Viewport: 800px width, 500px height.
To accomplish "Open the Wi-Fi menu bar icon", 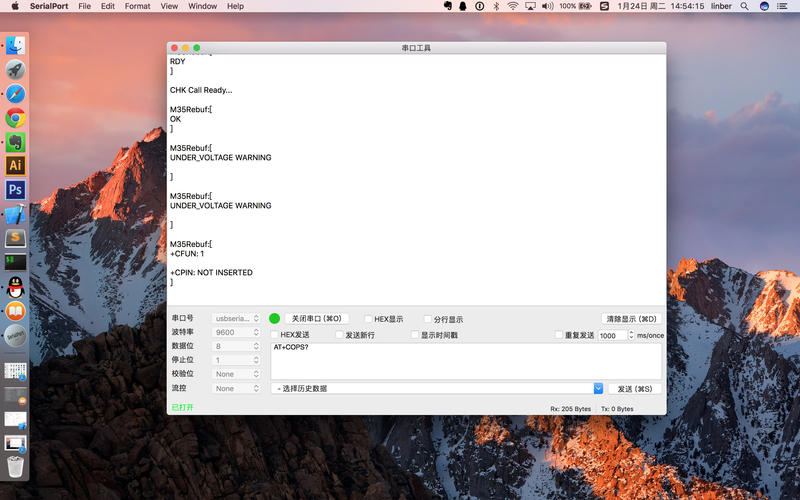I will tap(513, 6).
